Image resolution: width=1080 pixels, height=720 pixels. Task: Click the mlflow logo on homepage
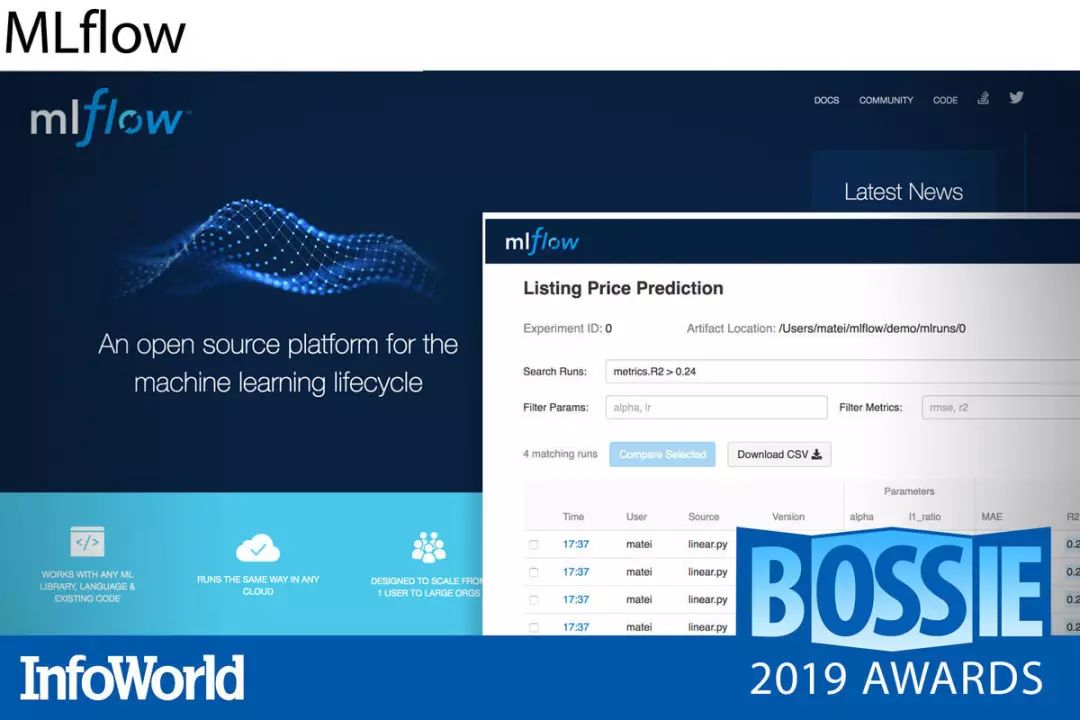(x=106, y=121)
